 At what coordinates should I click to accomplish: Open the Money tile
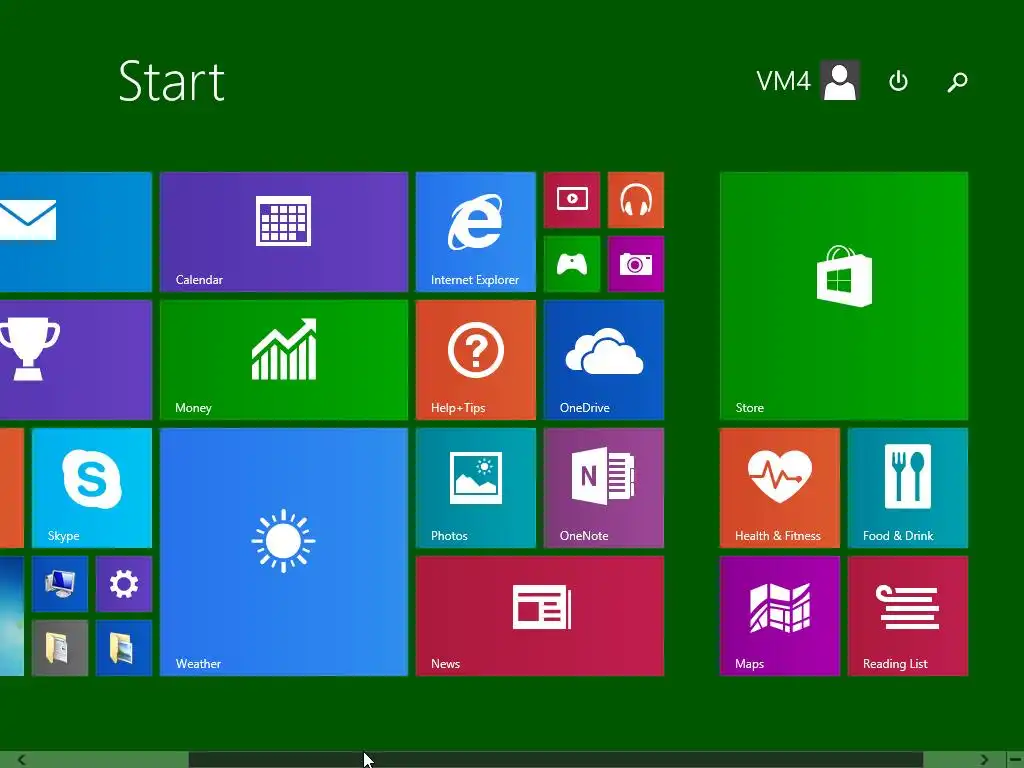pyautogui.click(x=284, y=360)
